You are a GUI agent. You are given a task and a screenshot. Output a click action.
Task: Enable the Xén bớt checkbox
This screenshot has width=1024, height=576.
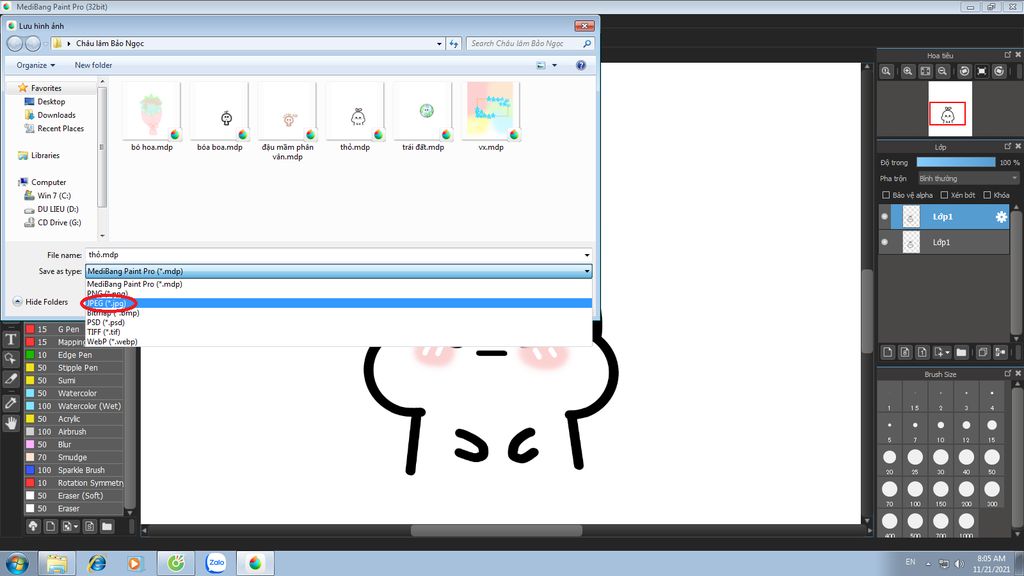coord(944,195)
